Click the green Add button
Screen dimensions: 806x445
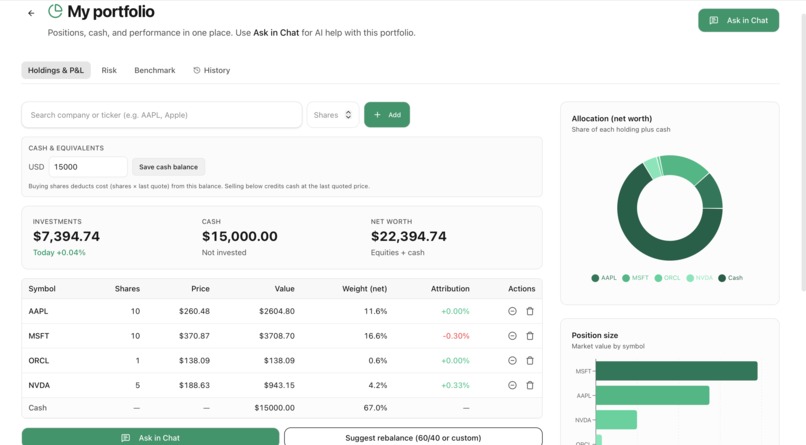click(x=387, y=115)
